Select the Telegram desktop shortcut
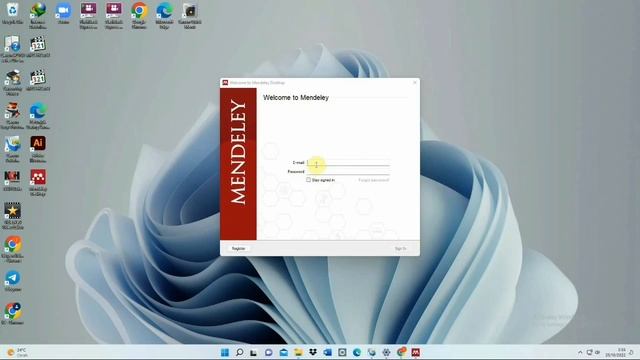The height and width of the screenshot is (360, 640). 12,281
